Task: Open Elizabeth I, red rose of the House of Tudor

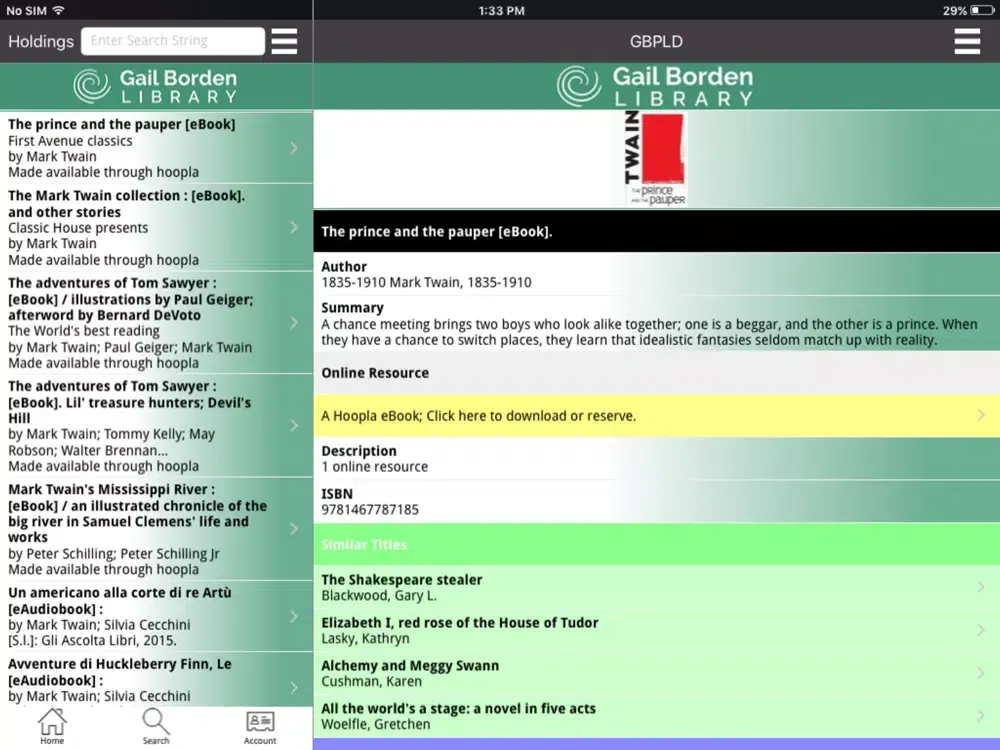Action: (656, 630)
